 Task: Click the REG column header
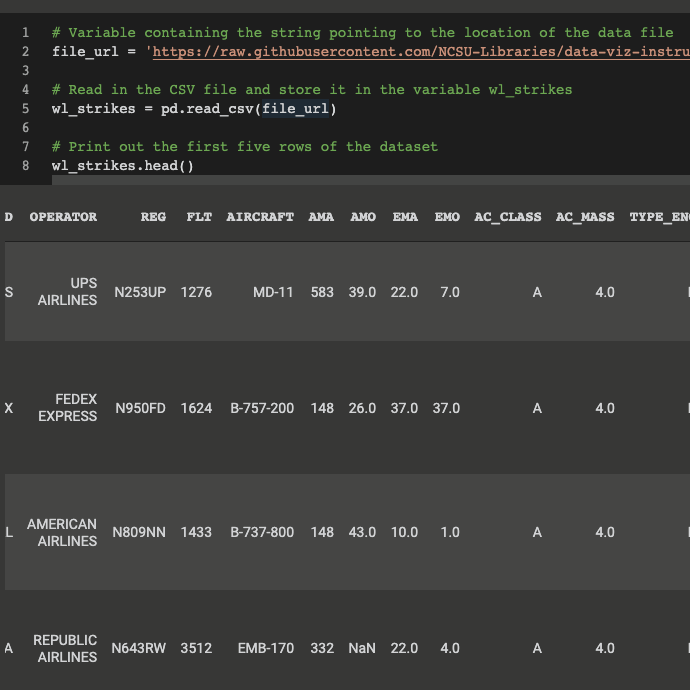[153, 217]
